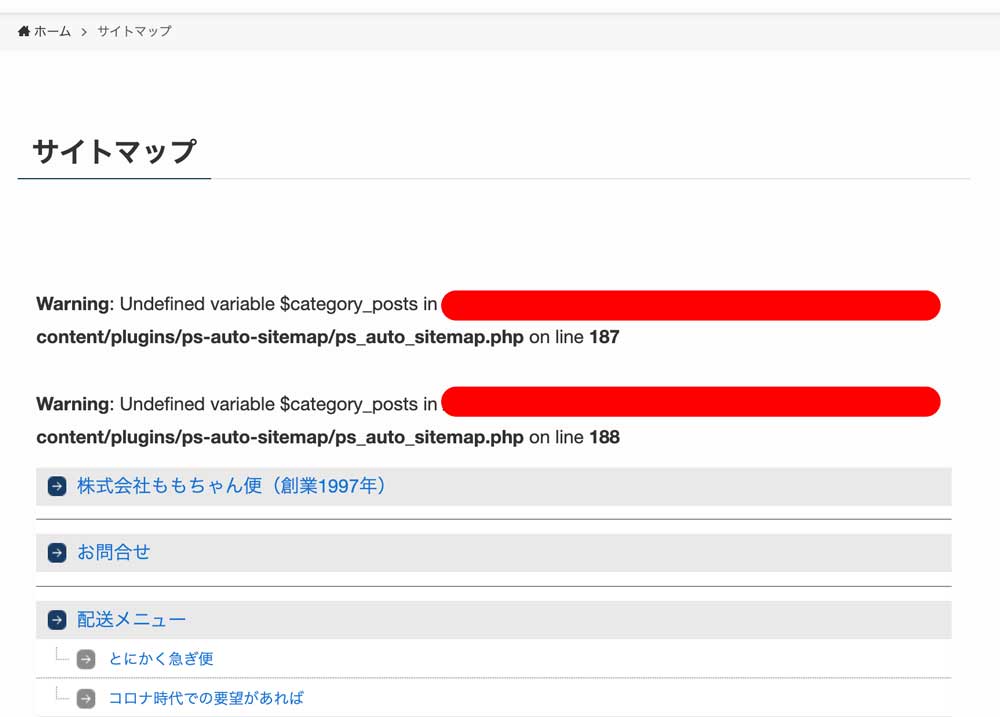This screenshot has width=1000, height=717.
Task: Select the サイトマップ breadcrumb item
Action: pos(134,31)
